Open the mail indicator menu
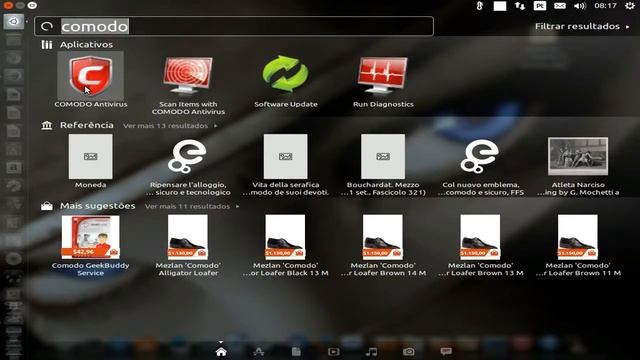This screenshot has height=360, width=640. tap(560, 6)
